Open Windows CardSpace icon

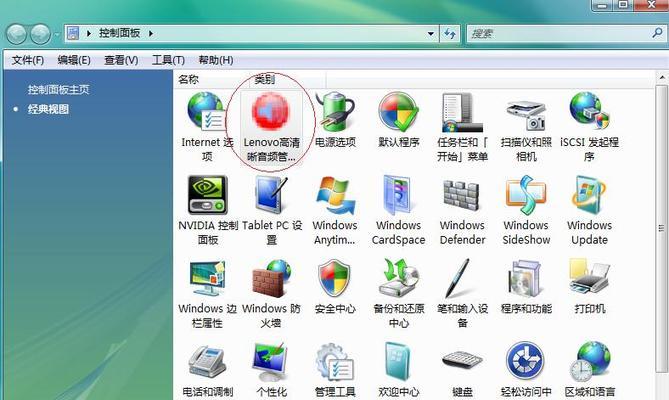point(398,195)
